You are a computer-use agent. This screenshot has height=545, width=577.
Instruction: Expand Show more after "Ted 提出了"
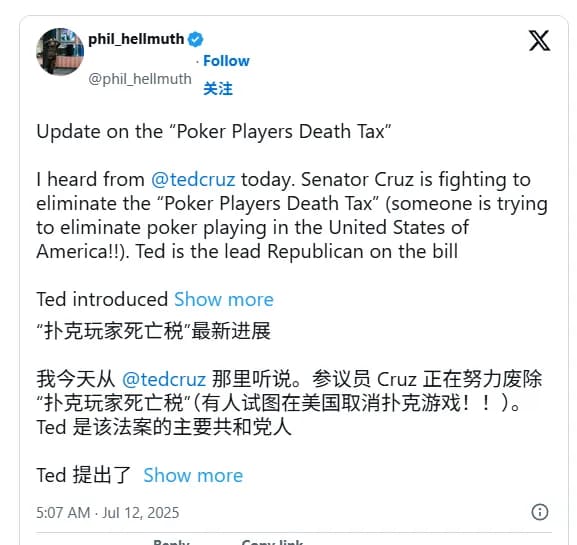coord(193,475)
